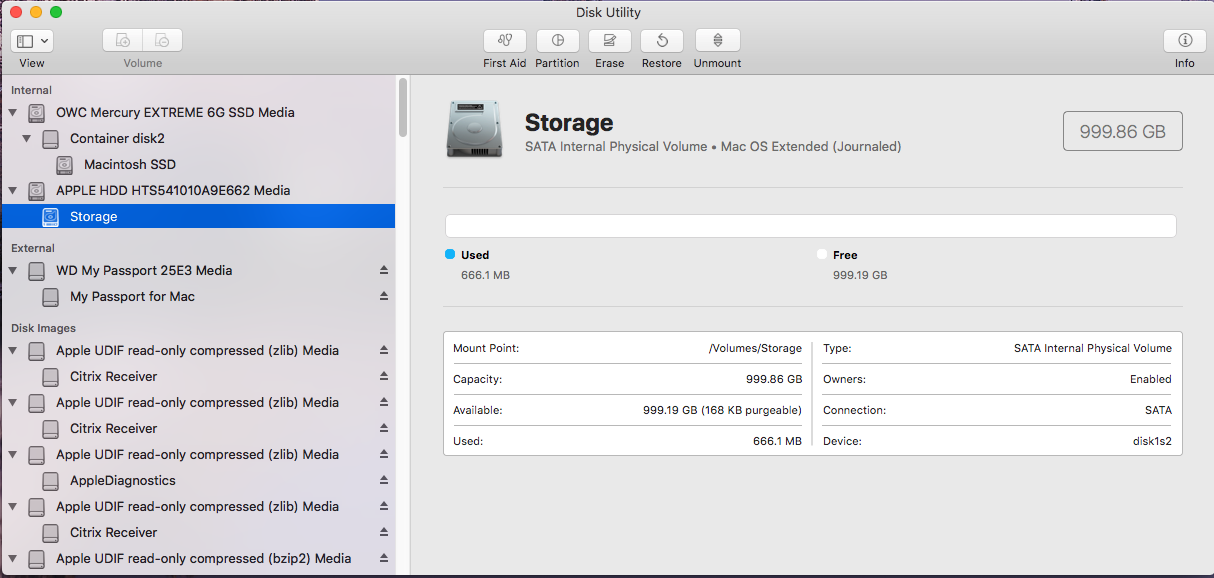Collapse the Container disk2 disclosure triangle
Image resolution: width=1214 pixels, height=578 pixels.
coord(27,139)
